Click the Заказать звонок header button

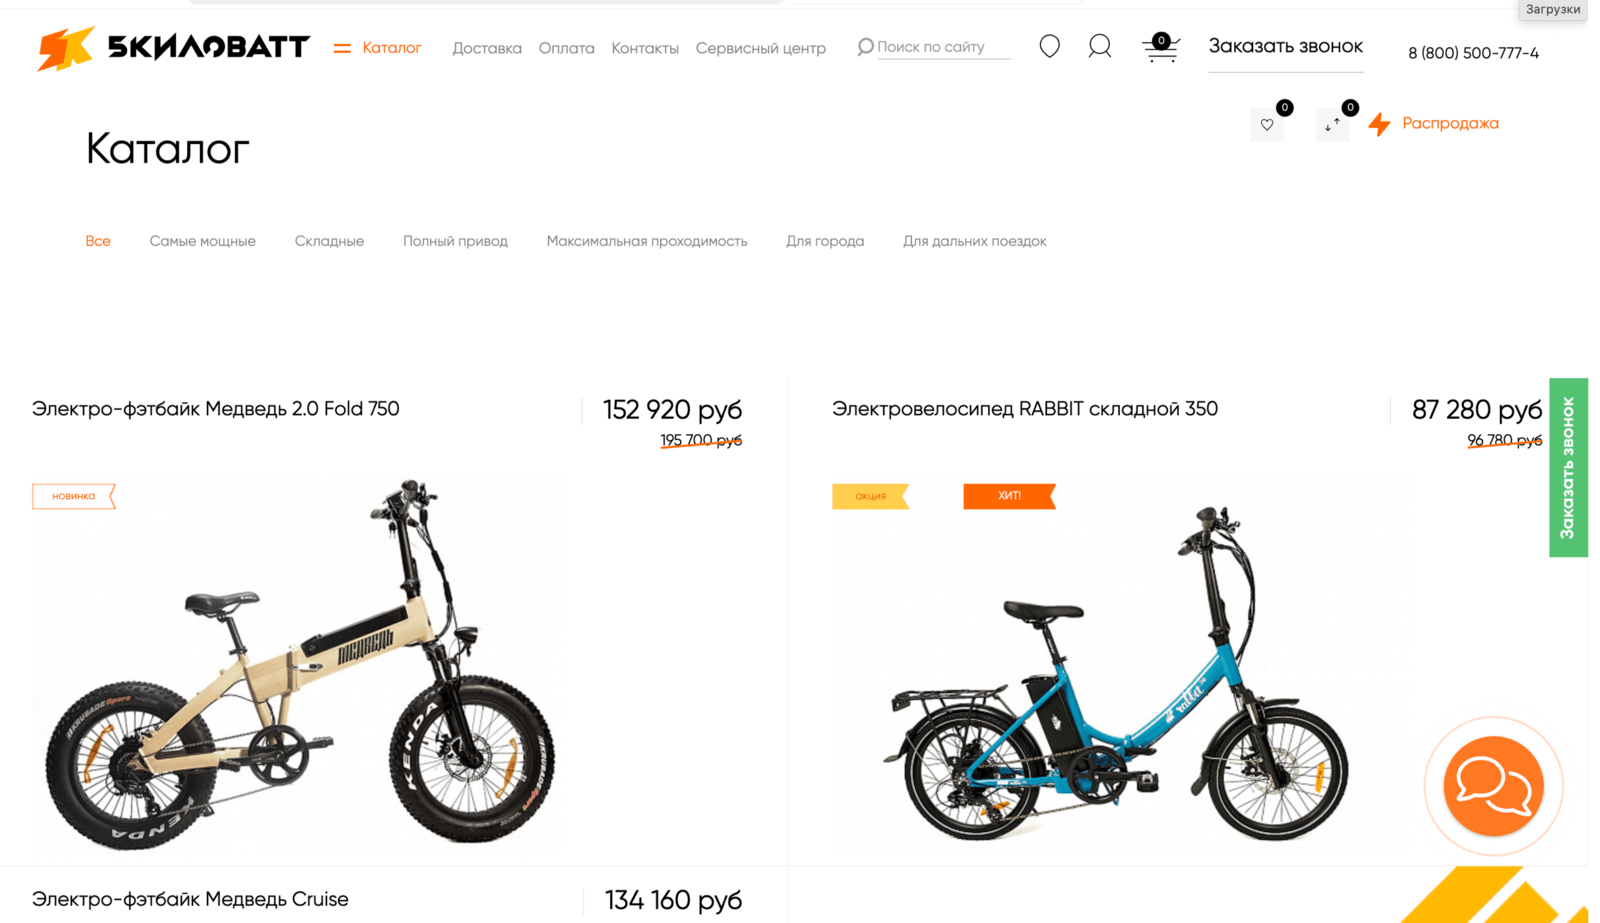[1286, 47]
